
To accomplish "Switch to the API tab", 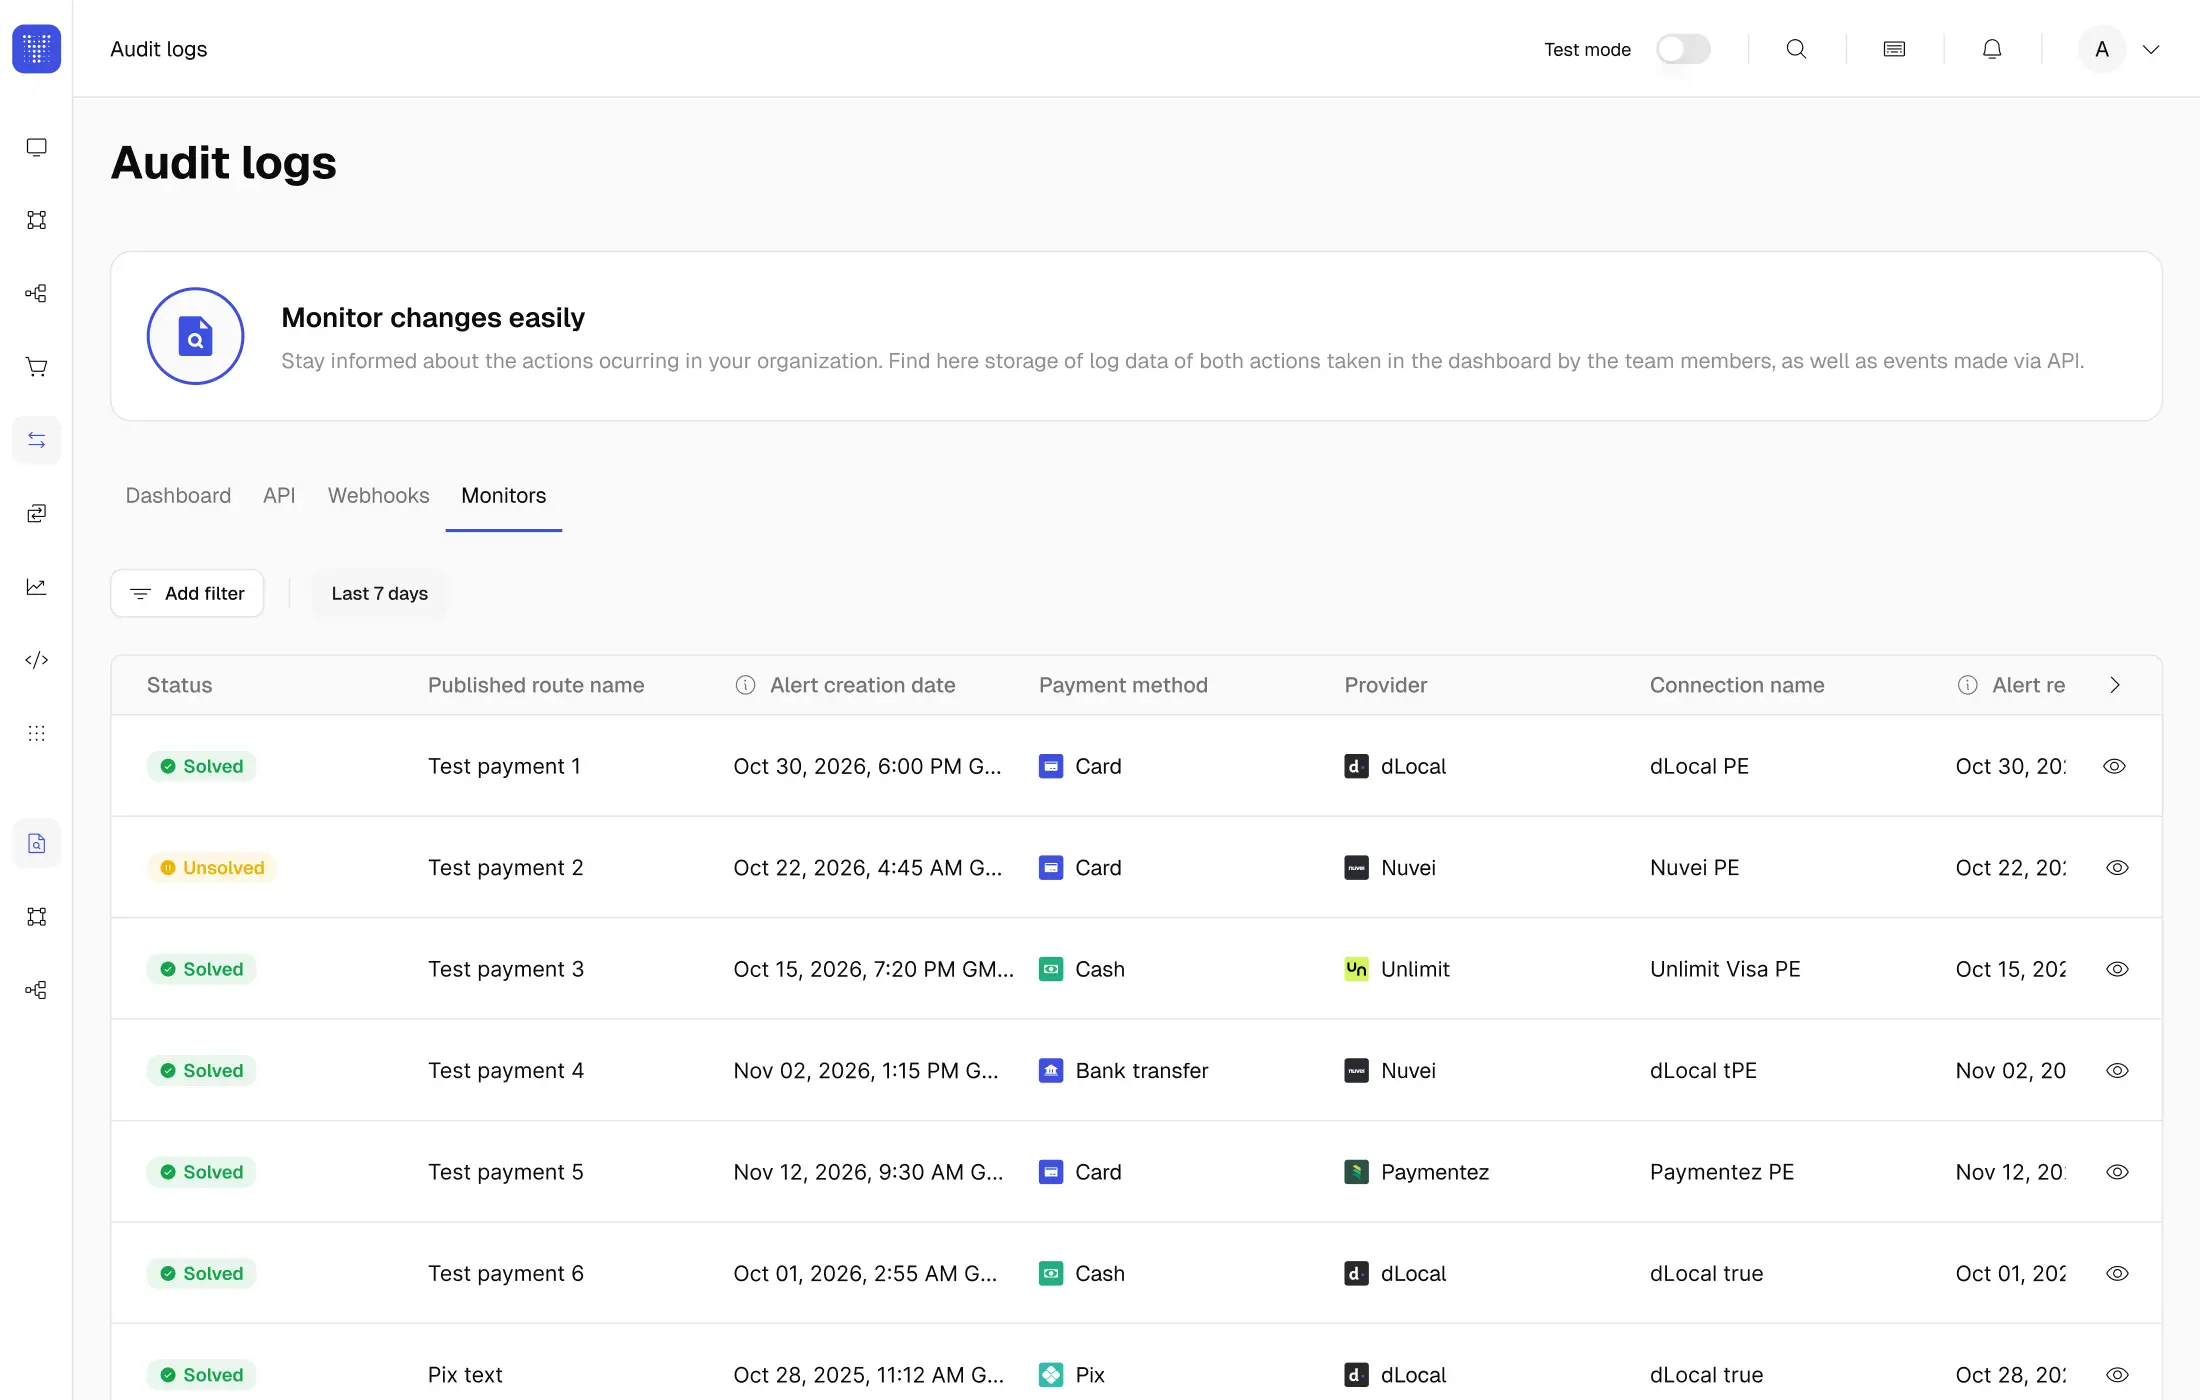I will click(279, 496).
